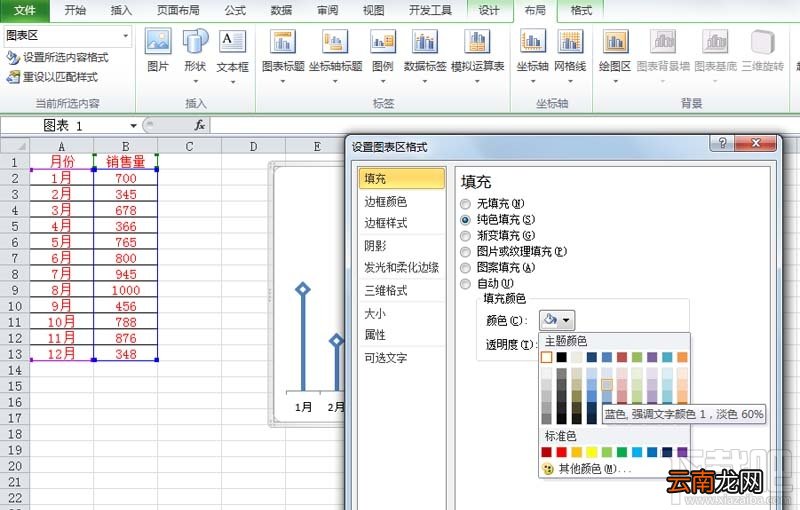This screenshot has width=800, height=510.
Task: Switch to the 数据 Data tab
Action: [x=281, y=11]
